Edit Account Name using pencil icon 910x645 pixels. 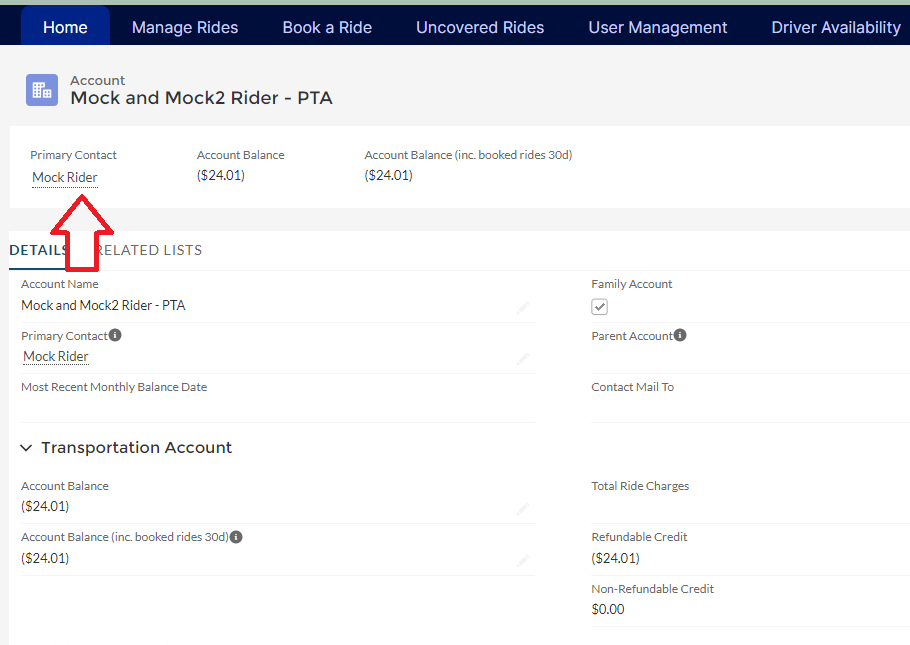[523, 308]
